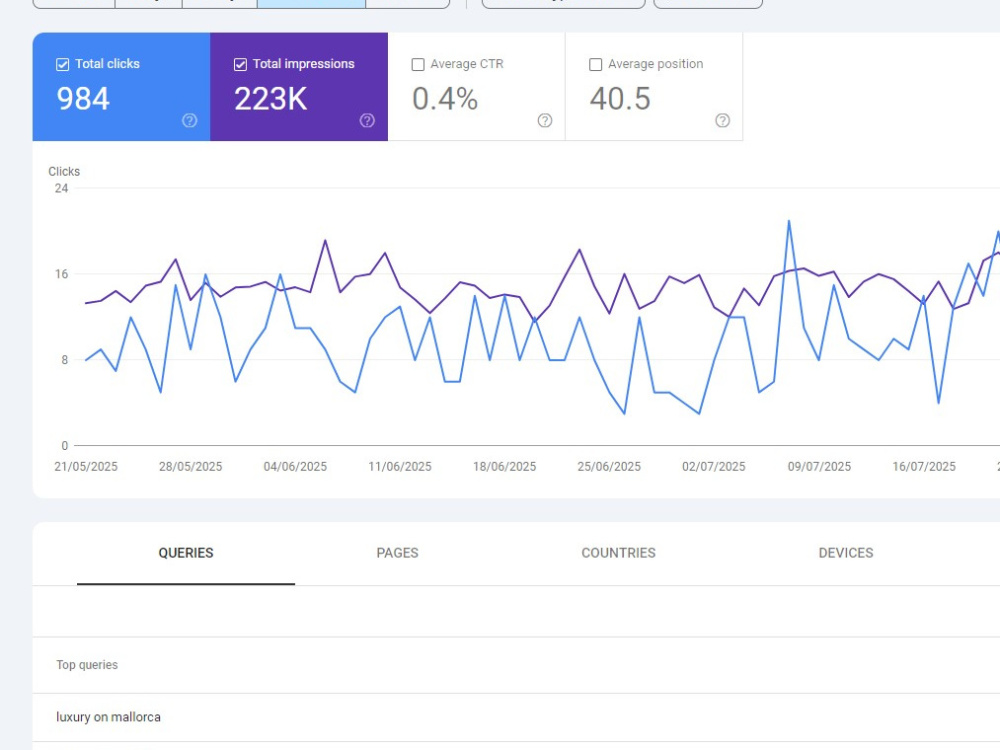Click the 0.4% average CTR value
Screen dimensions: 1000x750
[x=445, y=99]
